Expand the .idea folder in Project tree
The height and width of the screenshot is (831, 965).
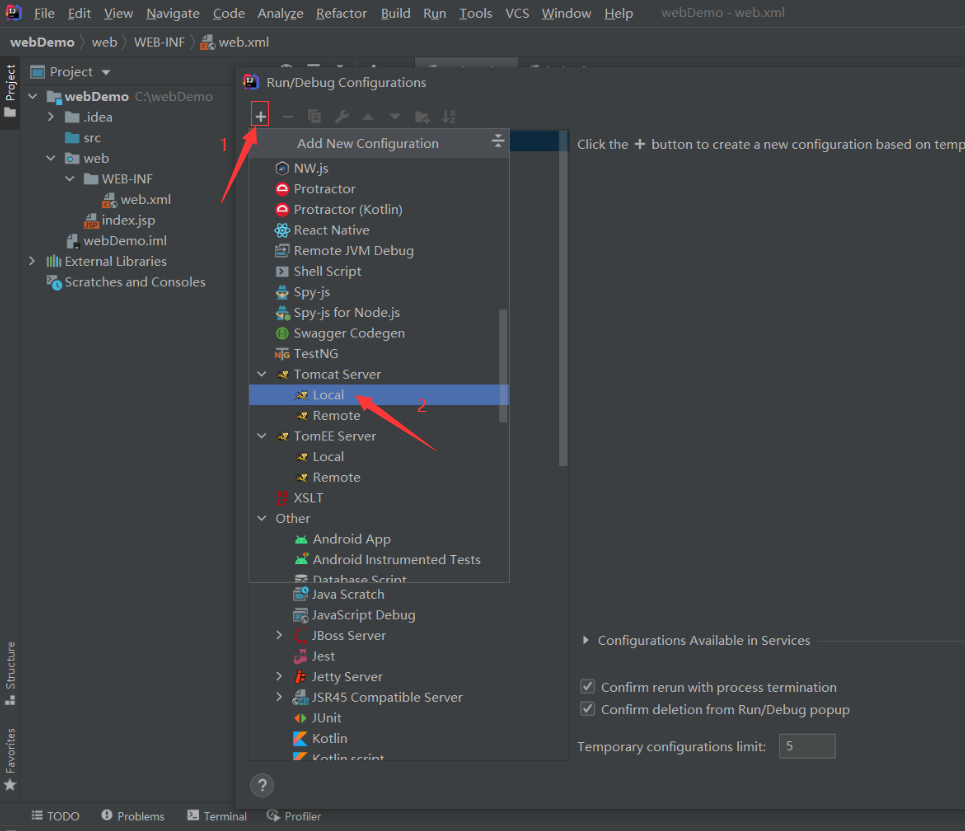click(51, 117)
